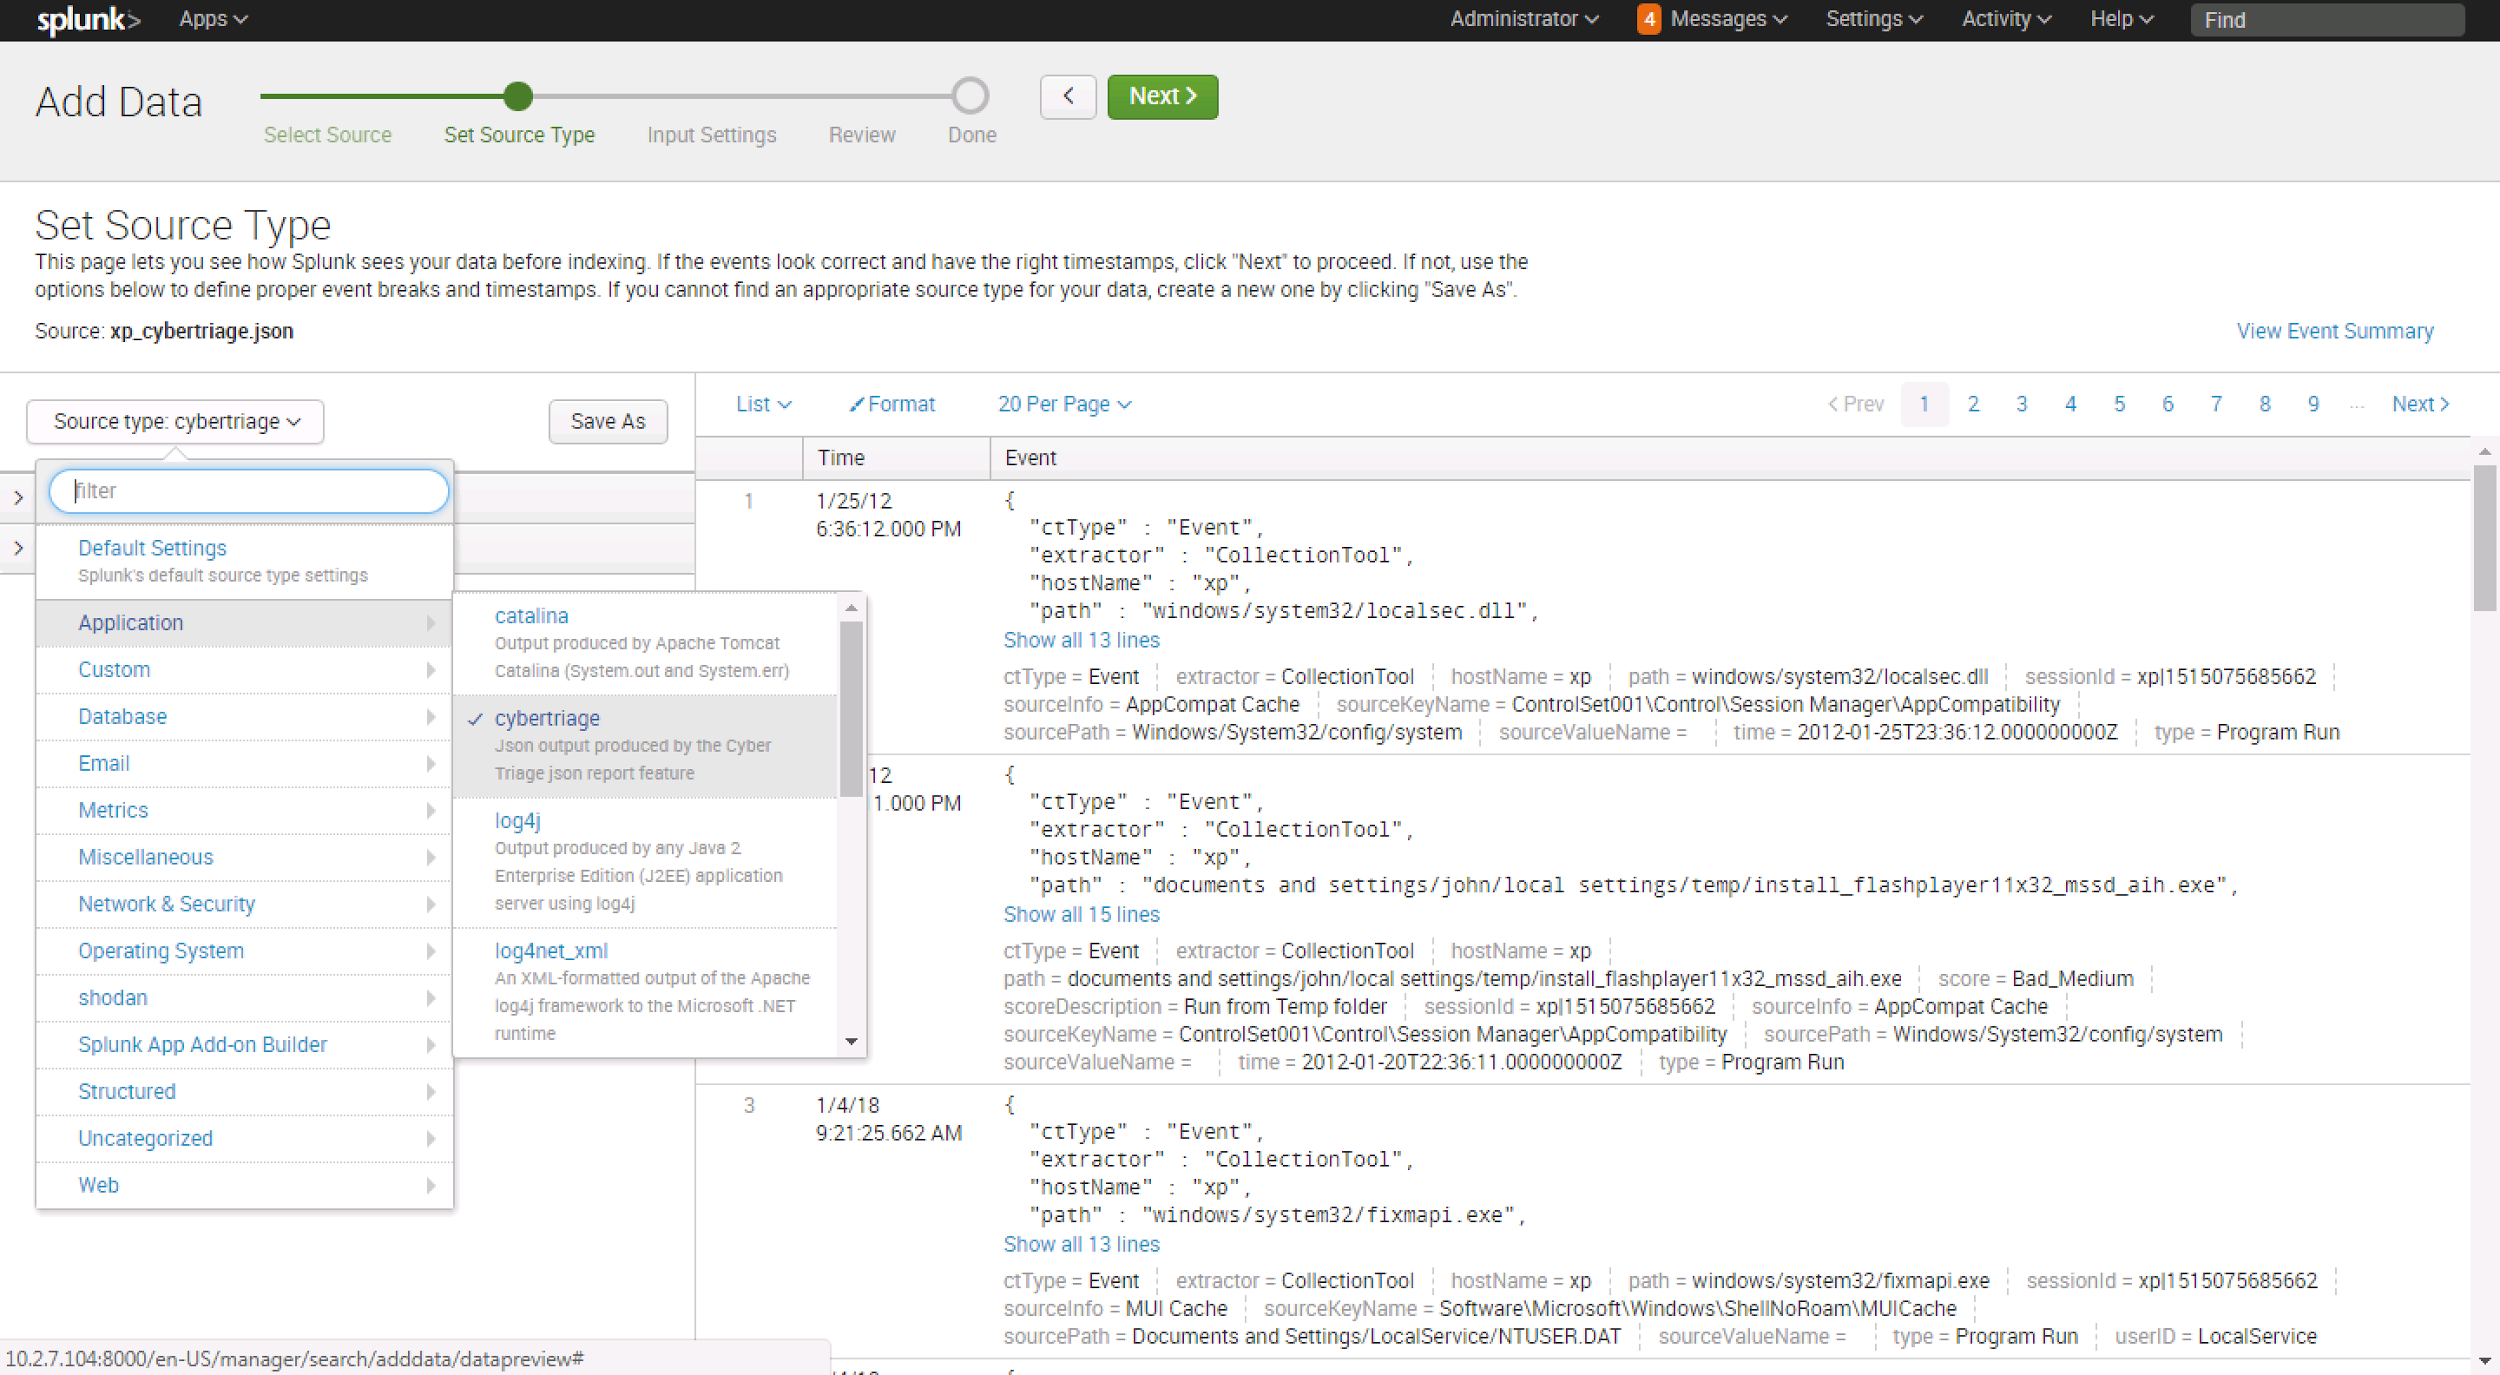Expand the Network & Security category
The image size is (2500, 1375).
point(244,905)
